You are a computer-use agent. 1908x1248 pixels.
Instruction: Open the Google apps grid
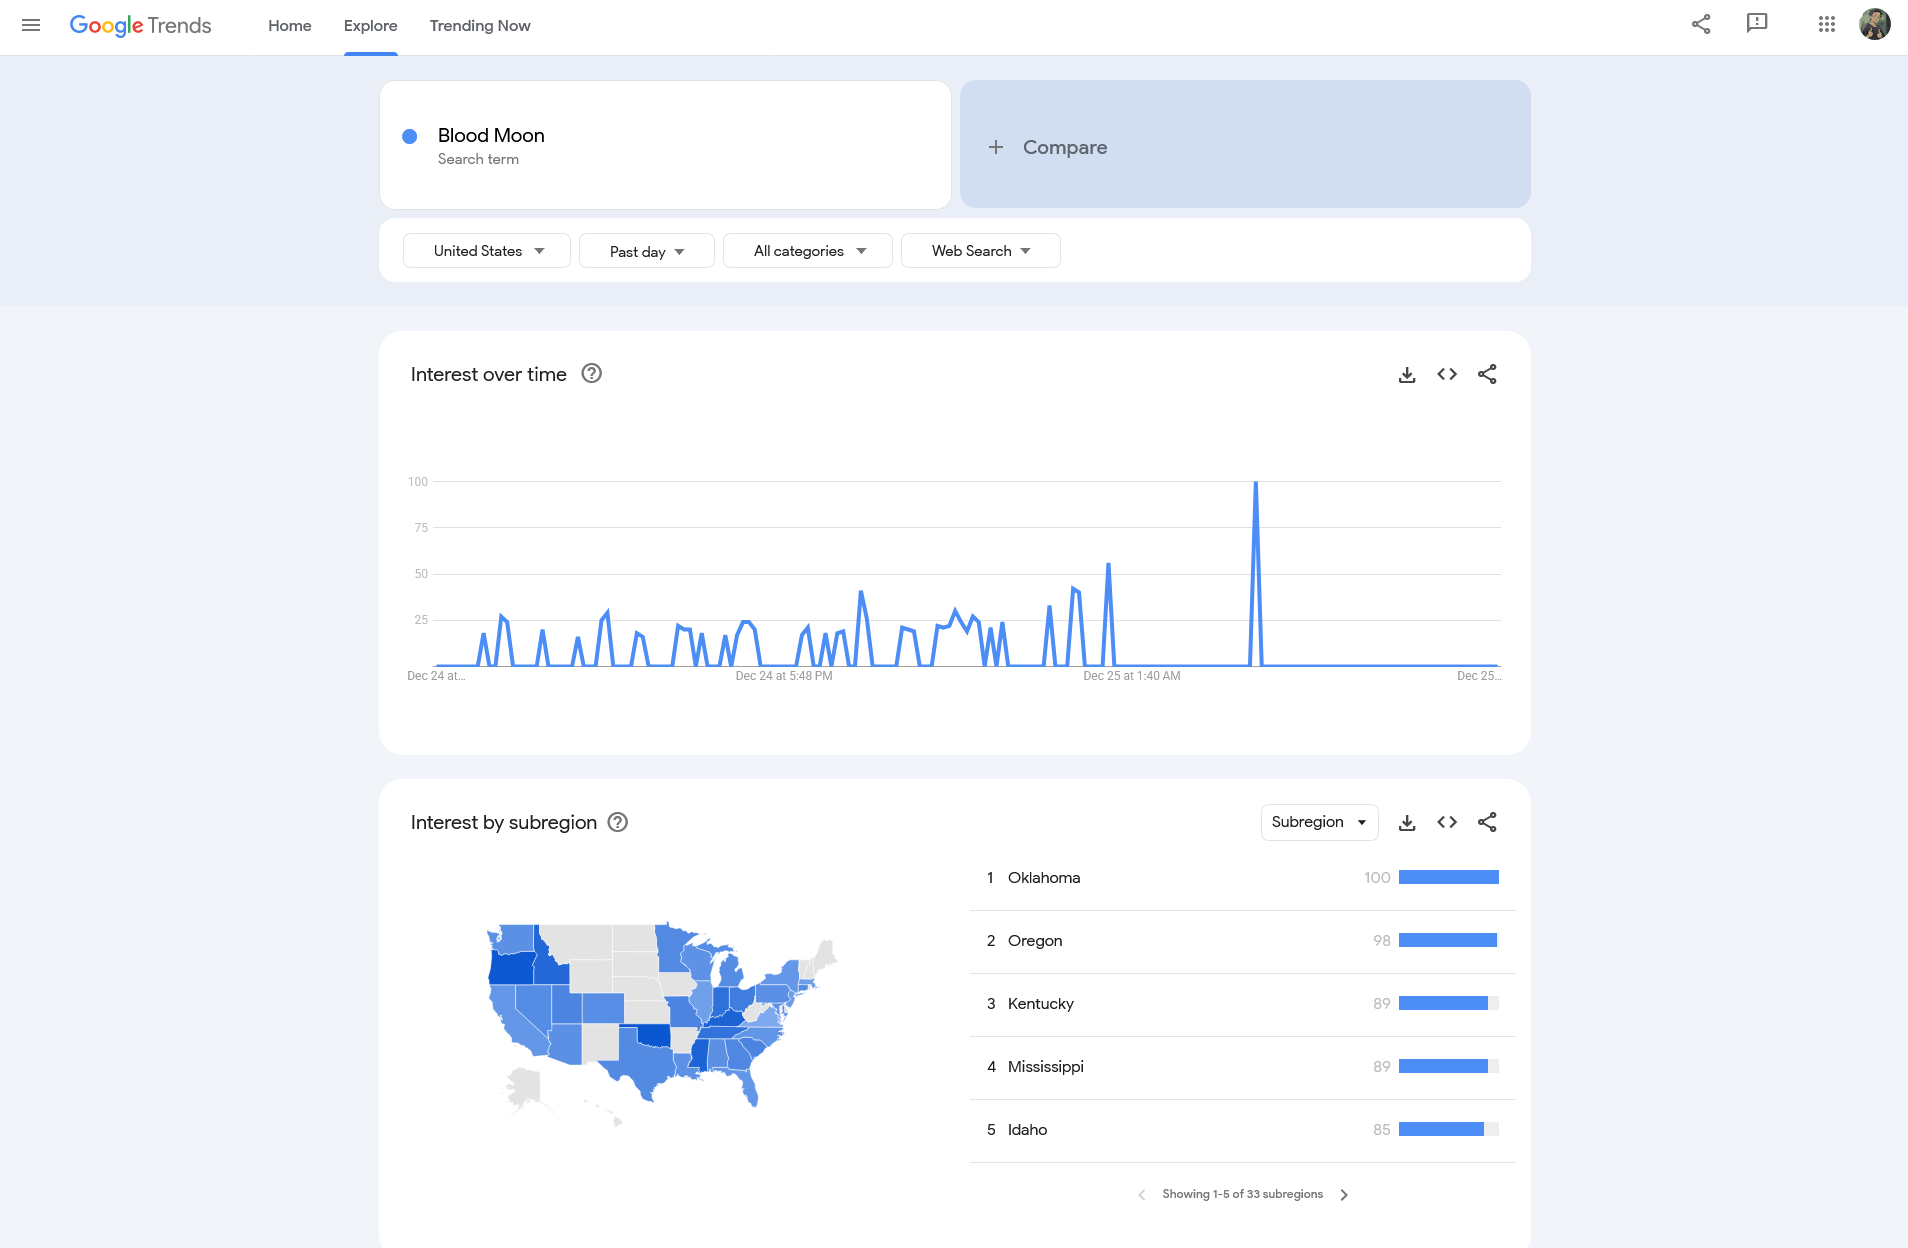(1827, 24)
